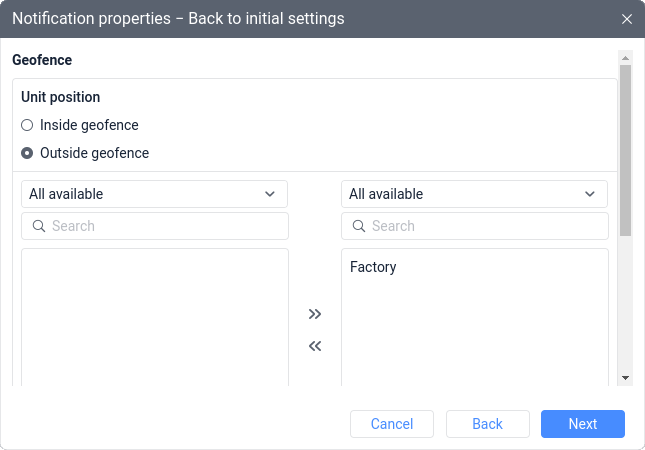Click the scrollbar down arrow
The height and width of the screenshot is (450, 645).
pos(625,378)
